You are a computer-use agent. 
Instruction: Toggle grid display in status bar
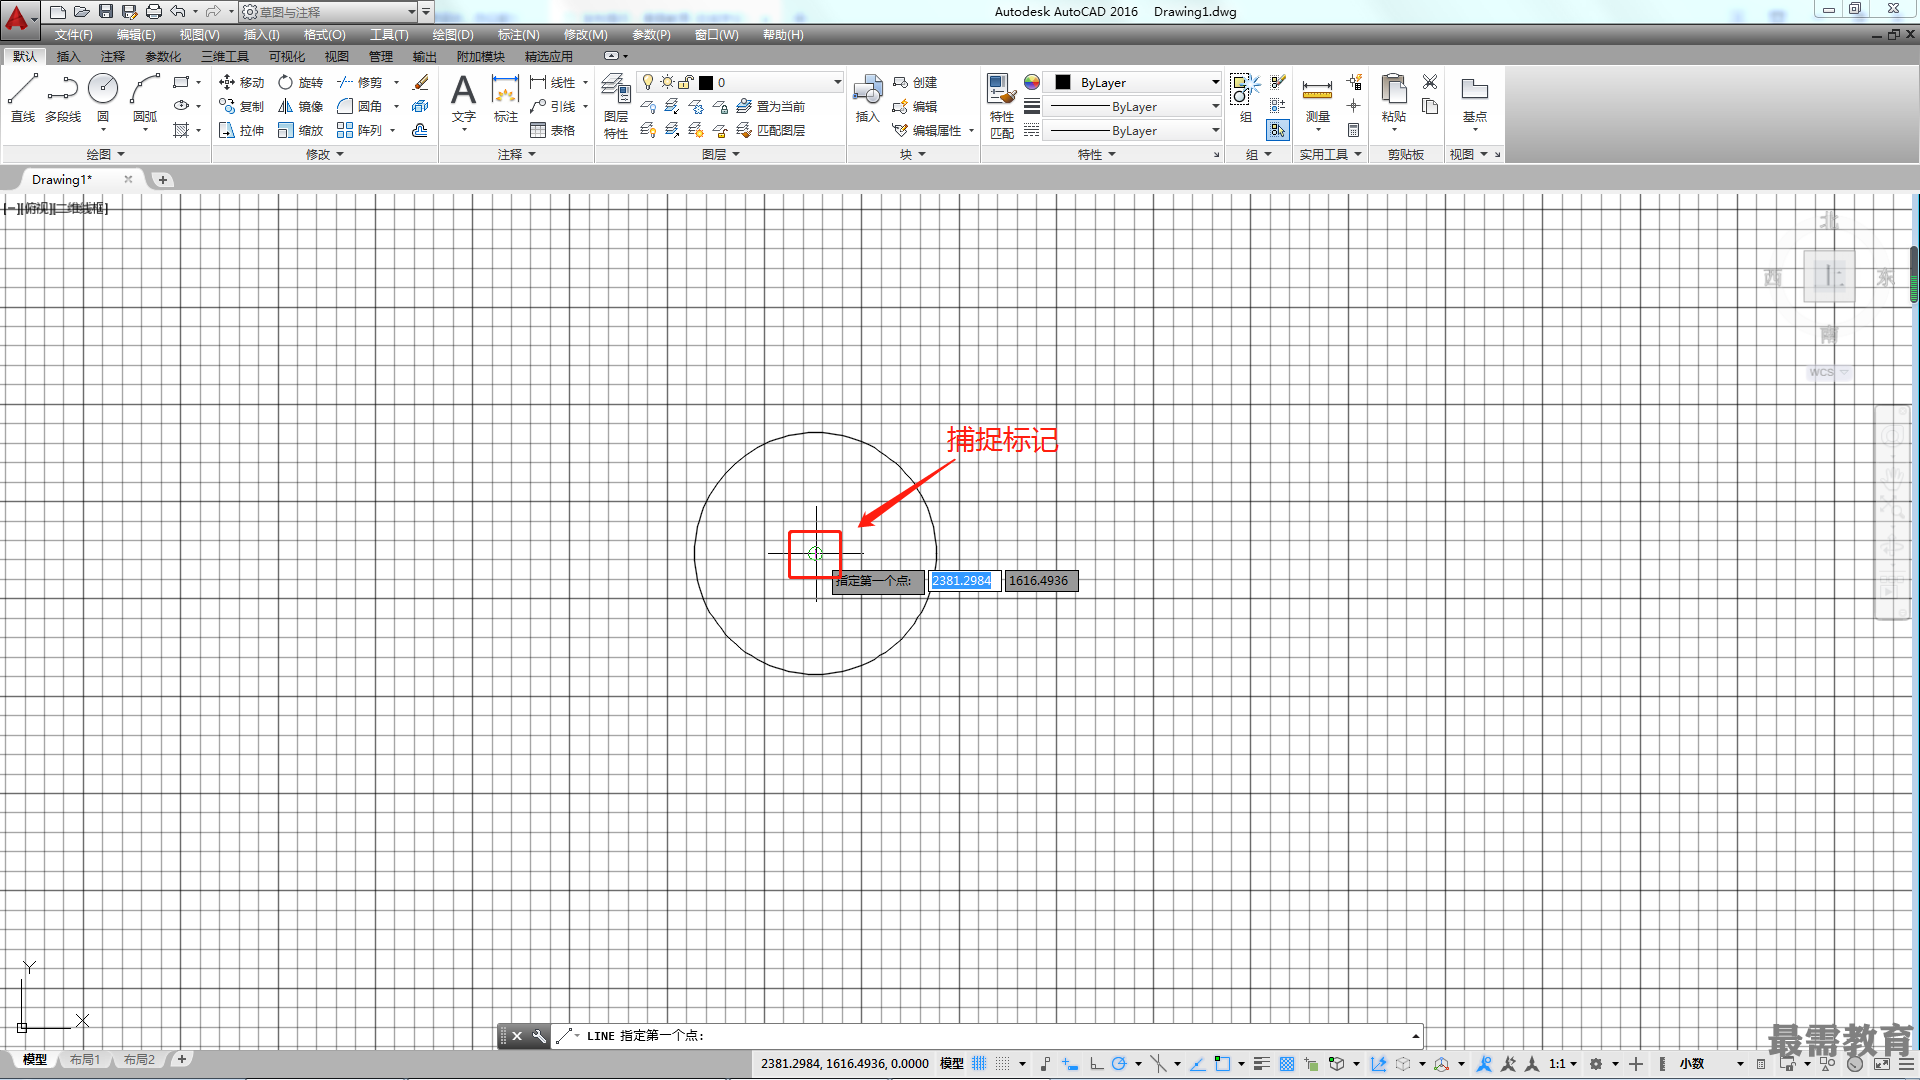(979, 1063)
